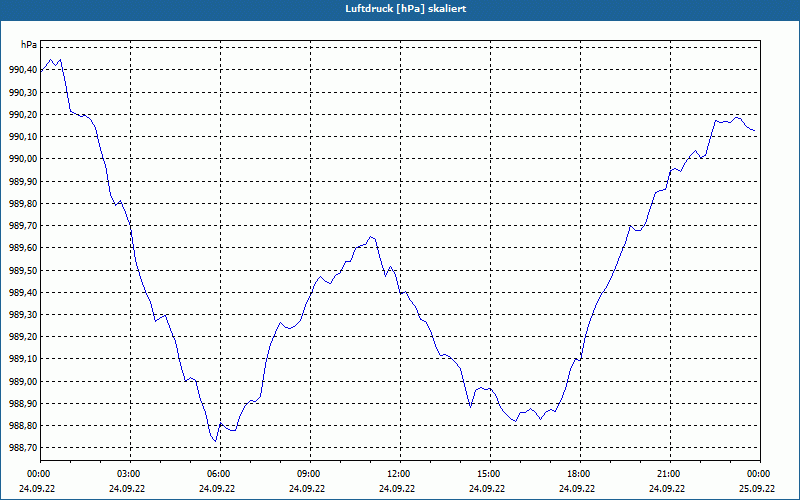Click the 988,90 y-axis label
800x500 pixels.
click(23, 404)
